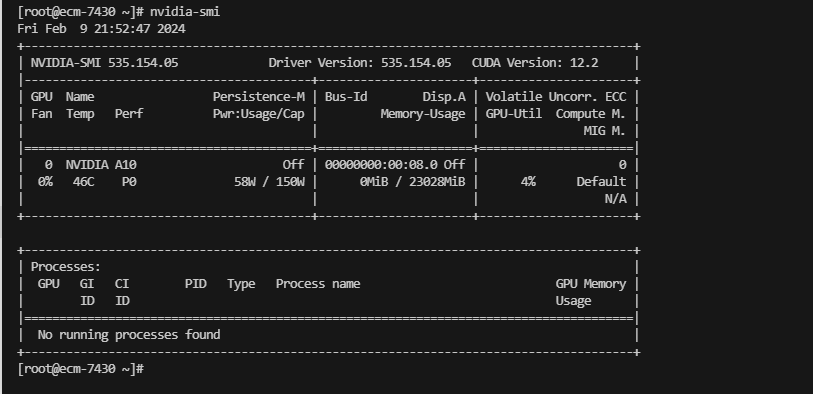This screenshot has height=394, width=813.
Task: Click the NVIDIA-SMI 535.154.05 version text
Action: tap(104, 63)
